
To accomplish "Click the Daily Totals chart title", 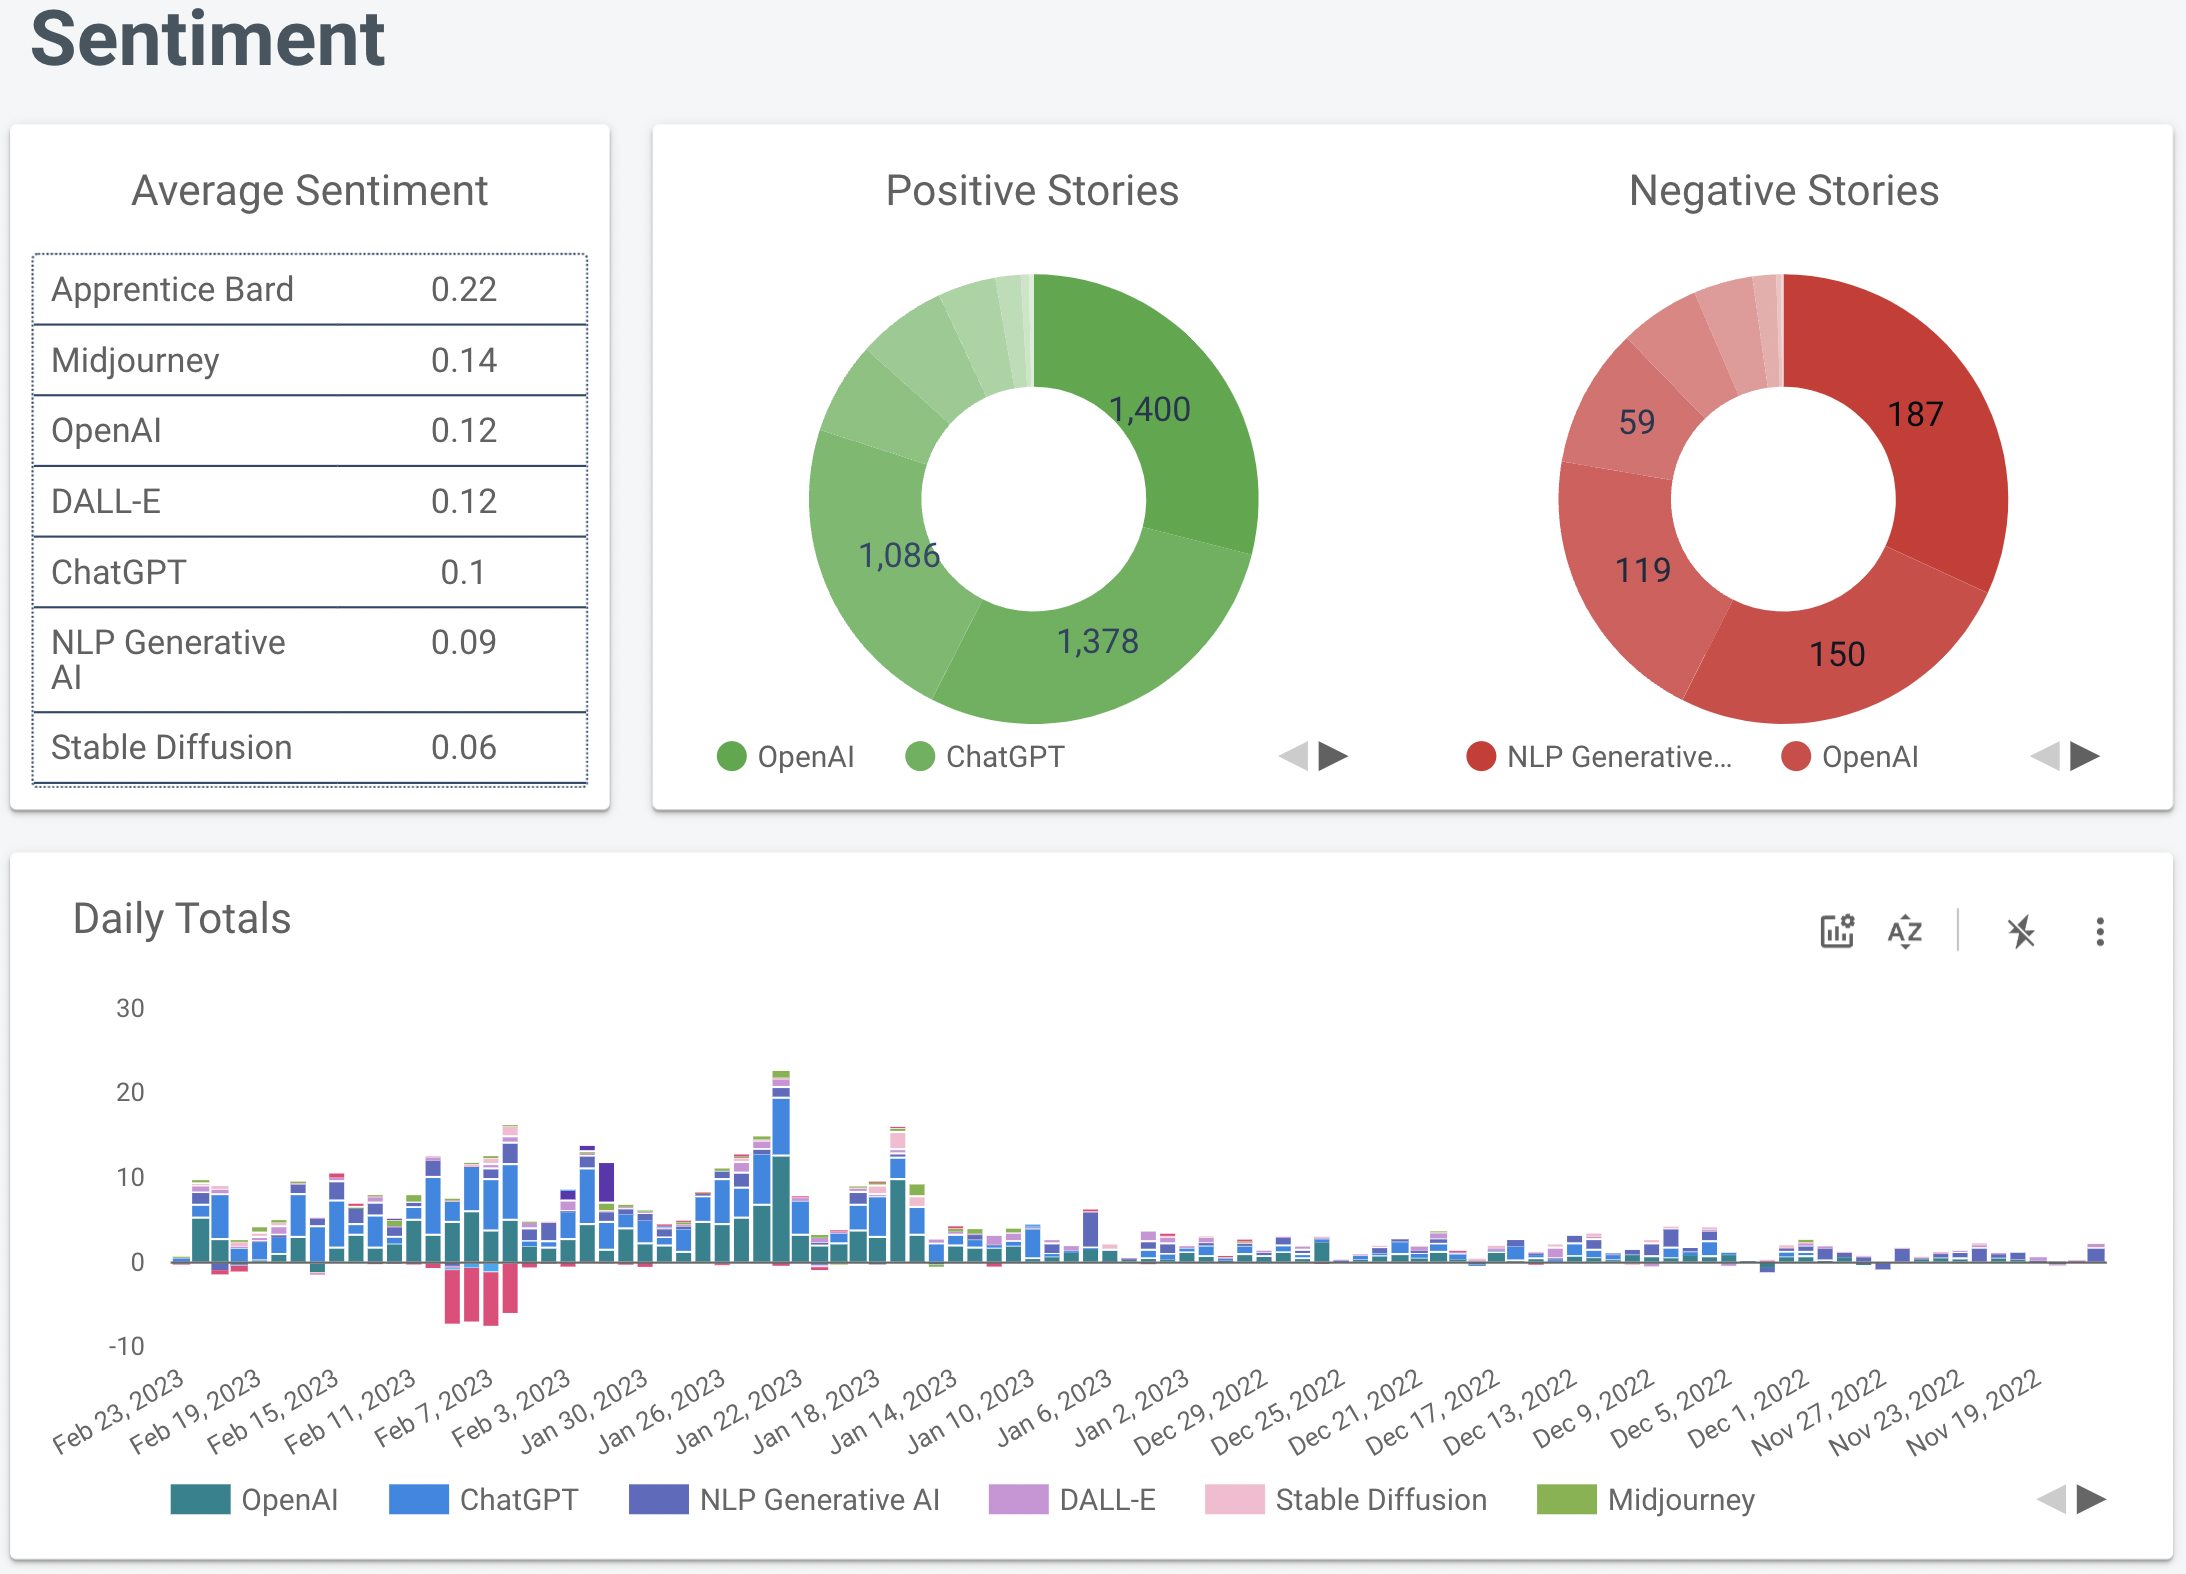I will pos(182,918).
